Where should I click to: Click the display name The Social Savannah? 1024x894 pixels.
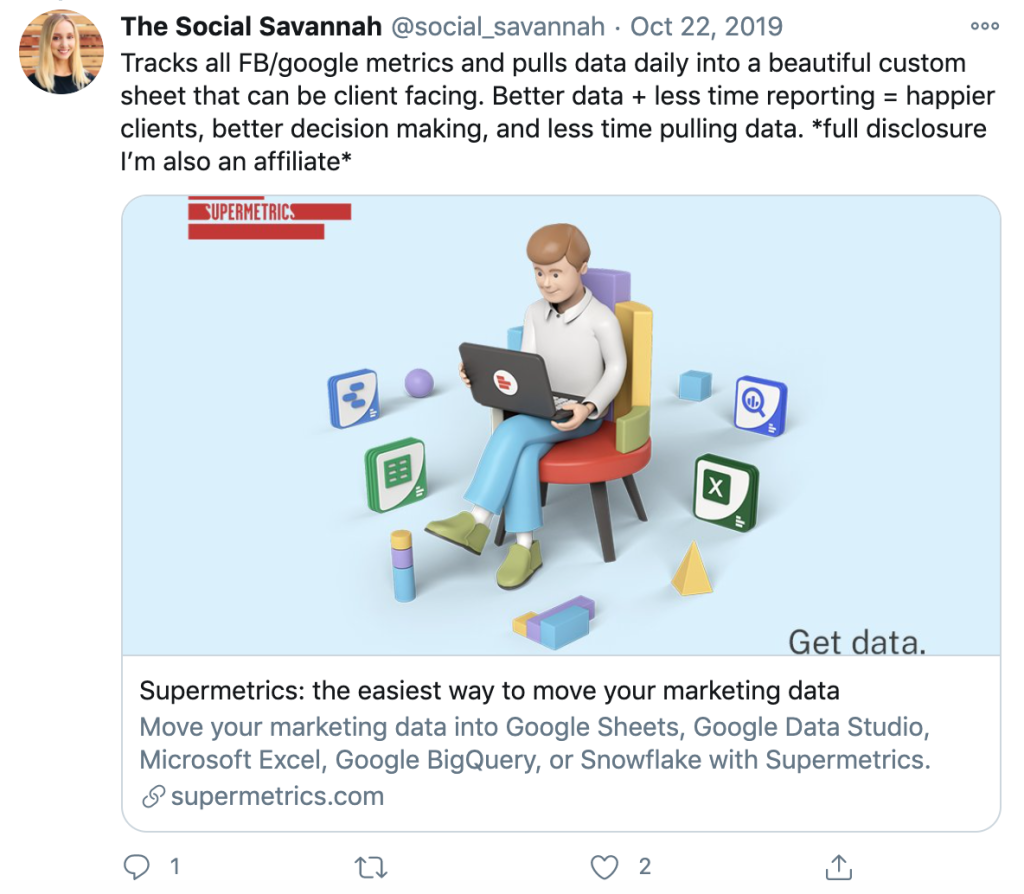251,27
